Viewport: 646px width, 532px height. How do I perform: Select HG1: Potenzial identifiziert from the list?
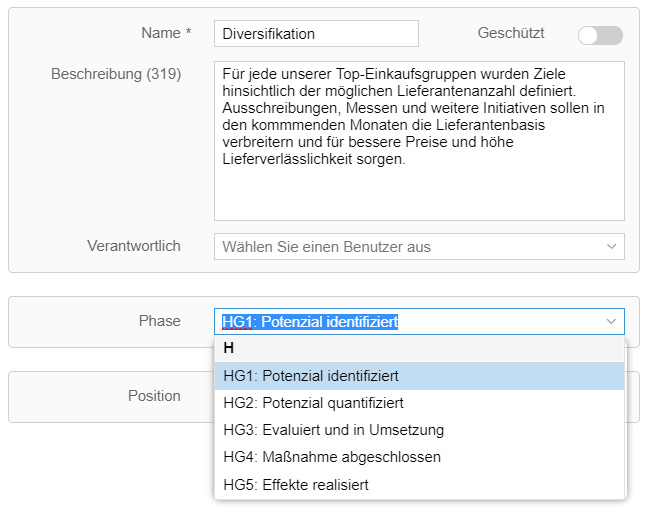pyautogui.click(x=311, y=376)
